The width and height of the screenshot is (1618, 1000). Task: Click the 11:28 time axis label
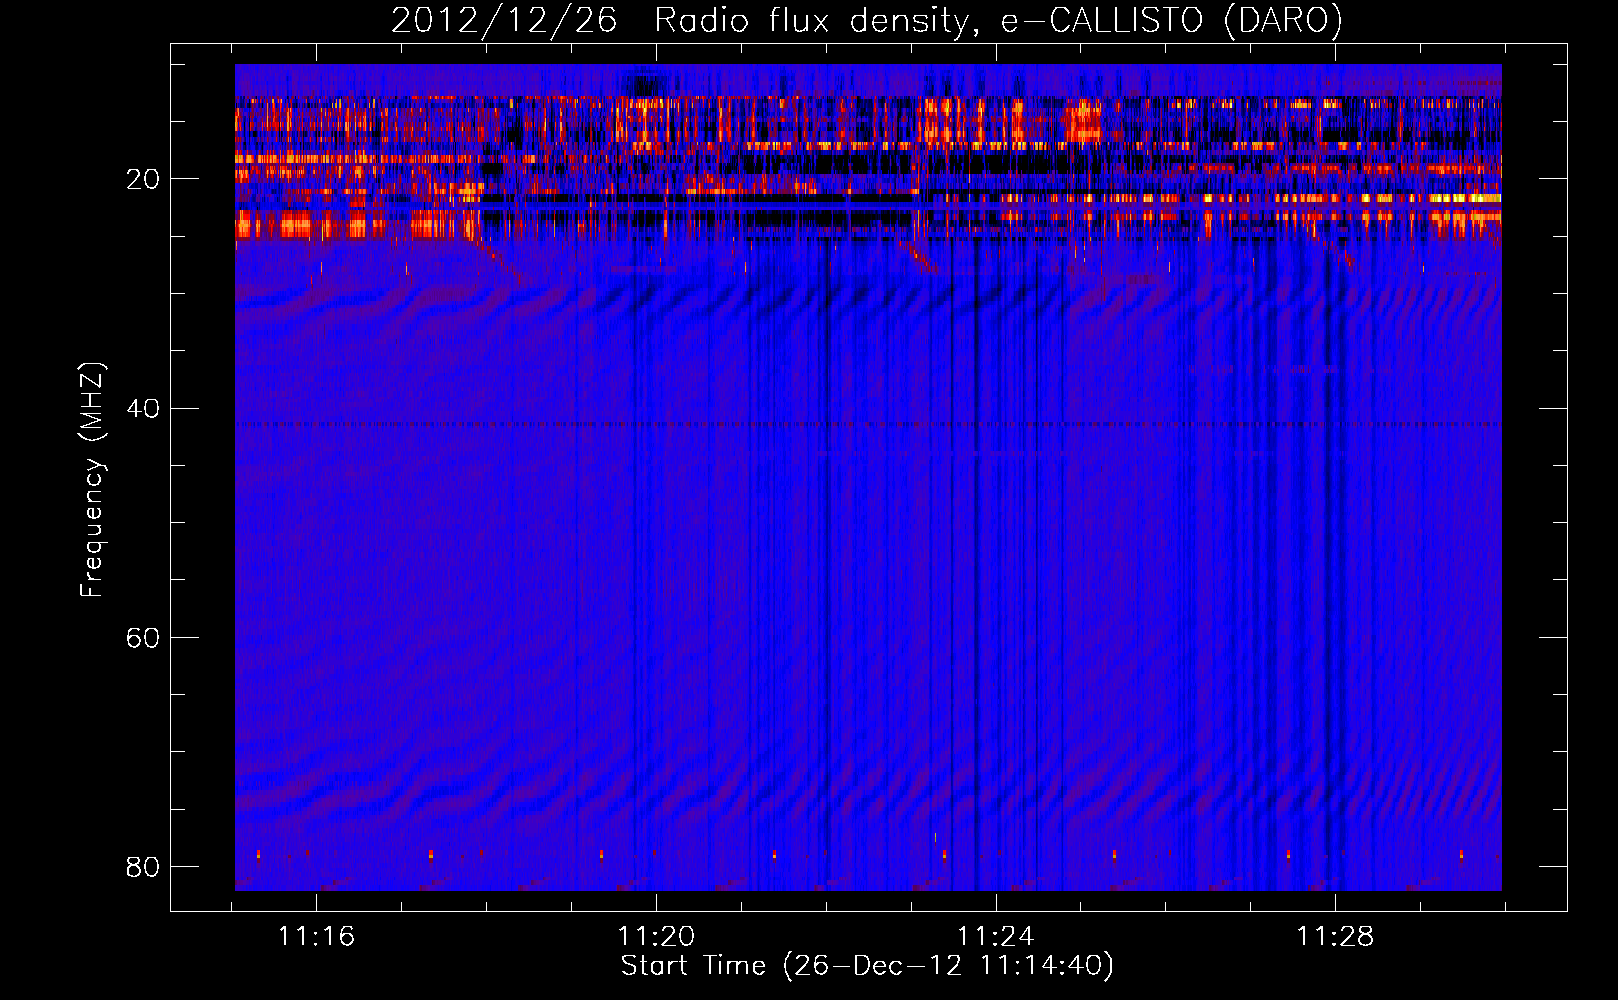click(x=1335, y=937)
